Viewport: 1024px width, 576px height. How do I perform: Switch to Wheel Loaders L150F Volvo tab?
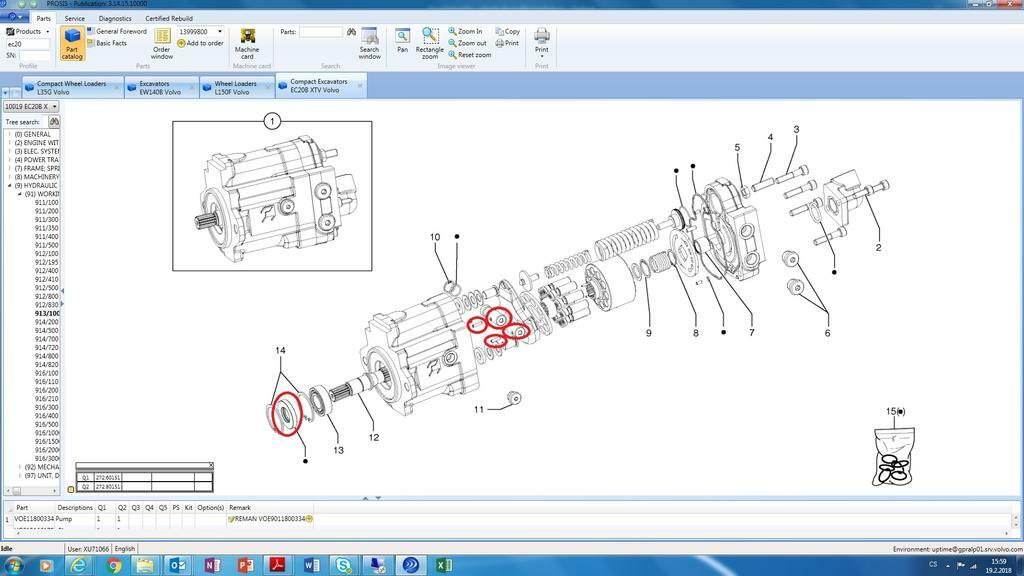(x=236, y=88)
